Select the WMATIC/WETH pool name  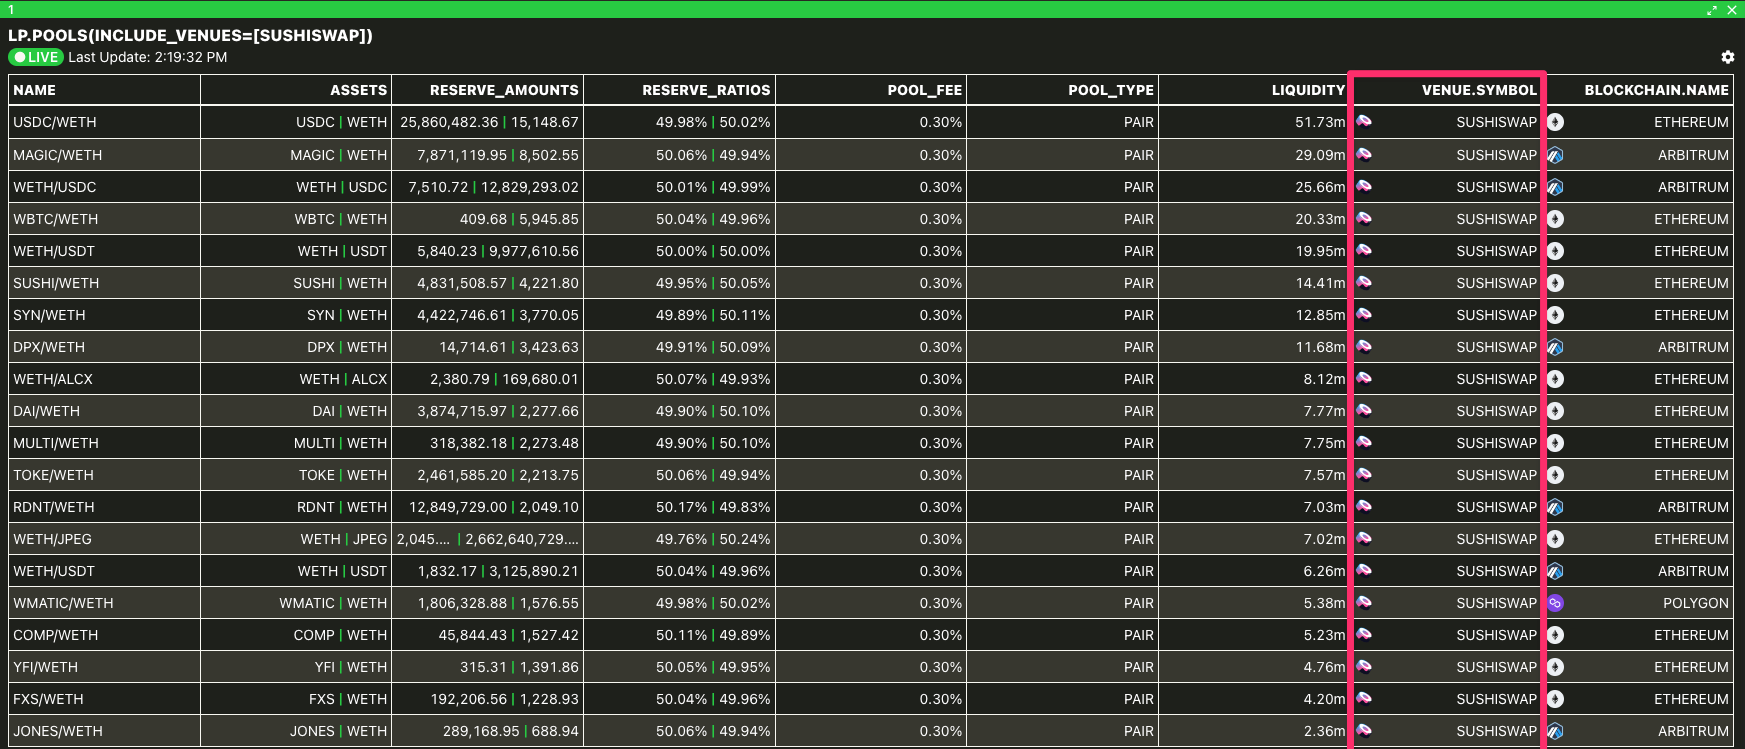coord(63,603)
